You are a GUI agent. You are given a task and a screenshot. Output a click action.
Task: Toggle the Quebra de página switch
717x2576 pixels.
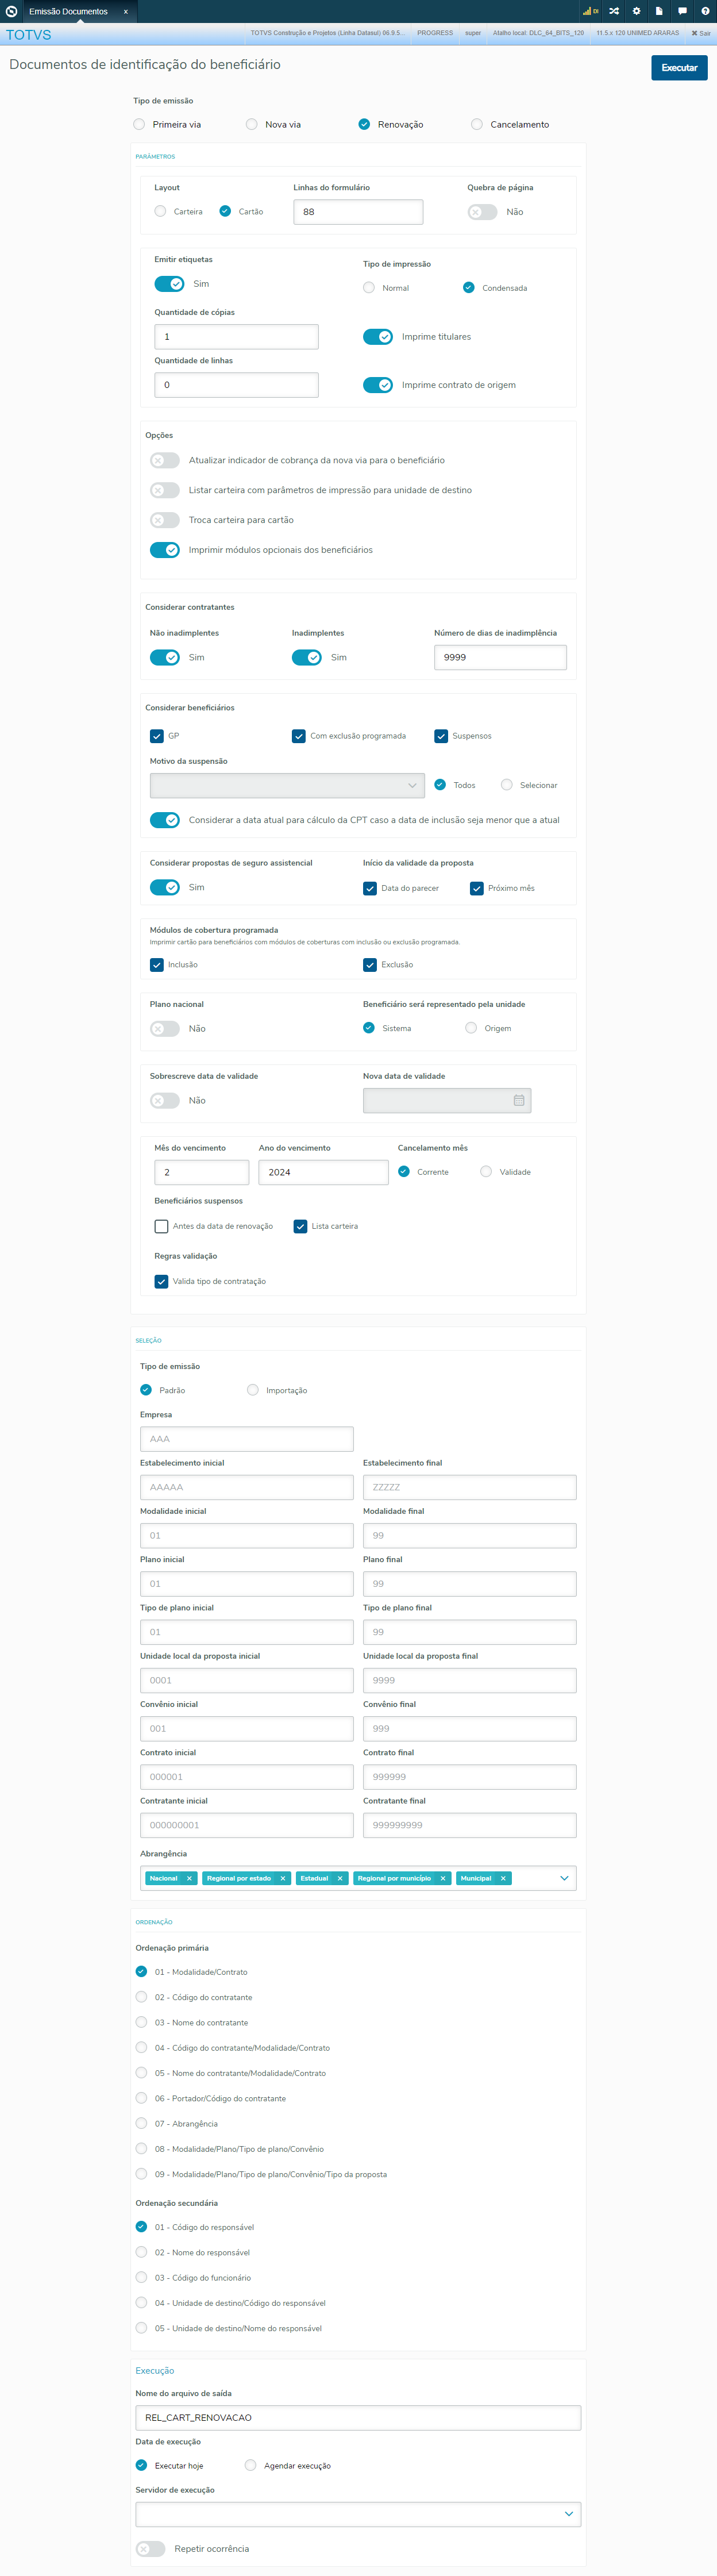[482, 212]
